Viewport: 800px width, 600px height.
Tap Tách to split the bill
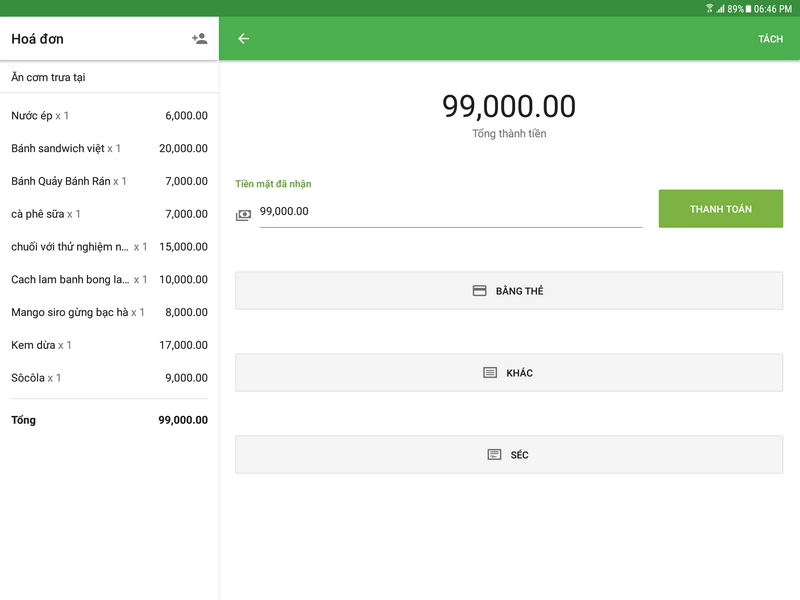770,39
